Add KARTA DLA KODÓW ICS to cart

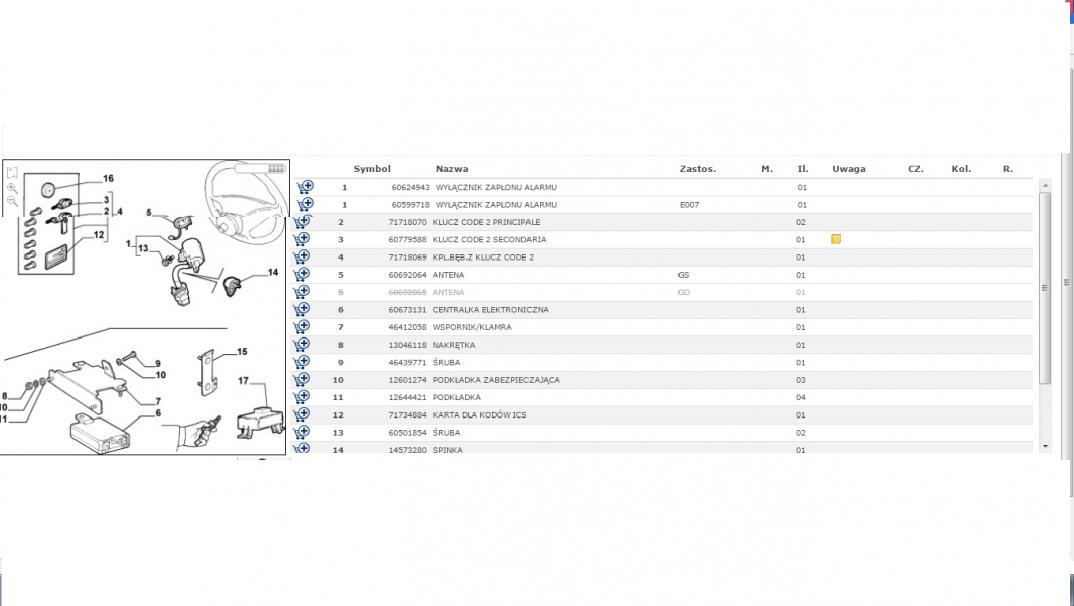tap(301, 414)
